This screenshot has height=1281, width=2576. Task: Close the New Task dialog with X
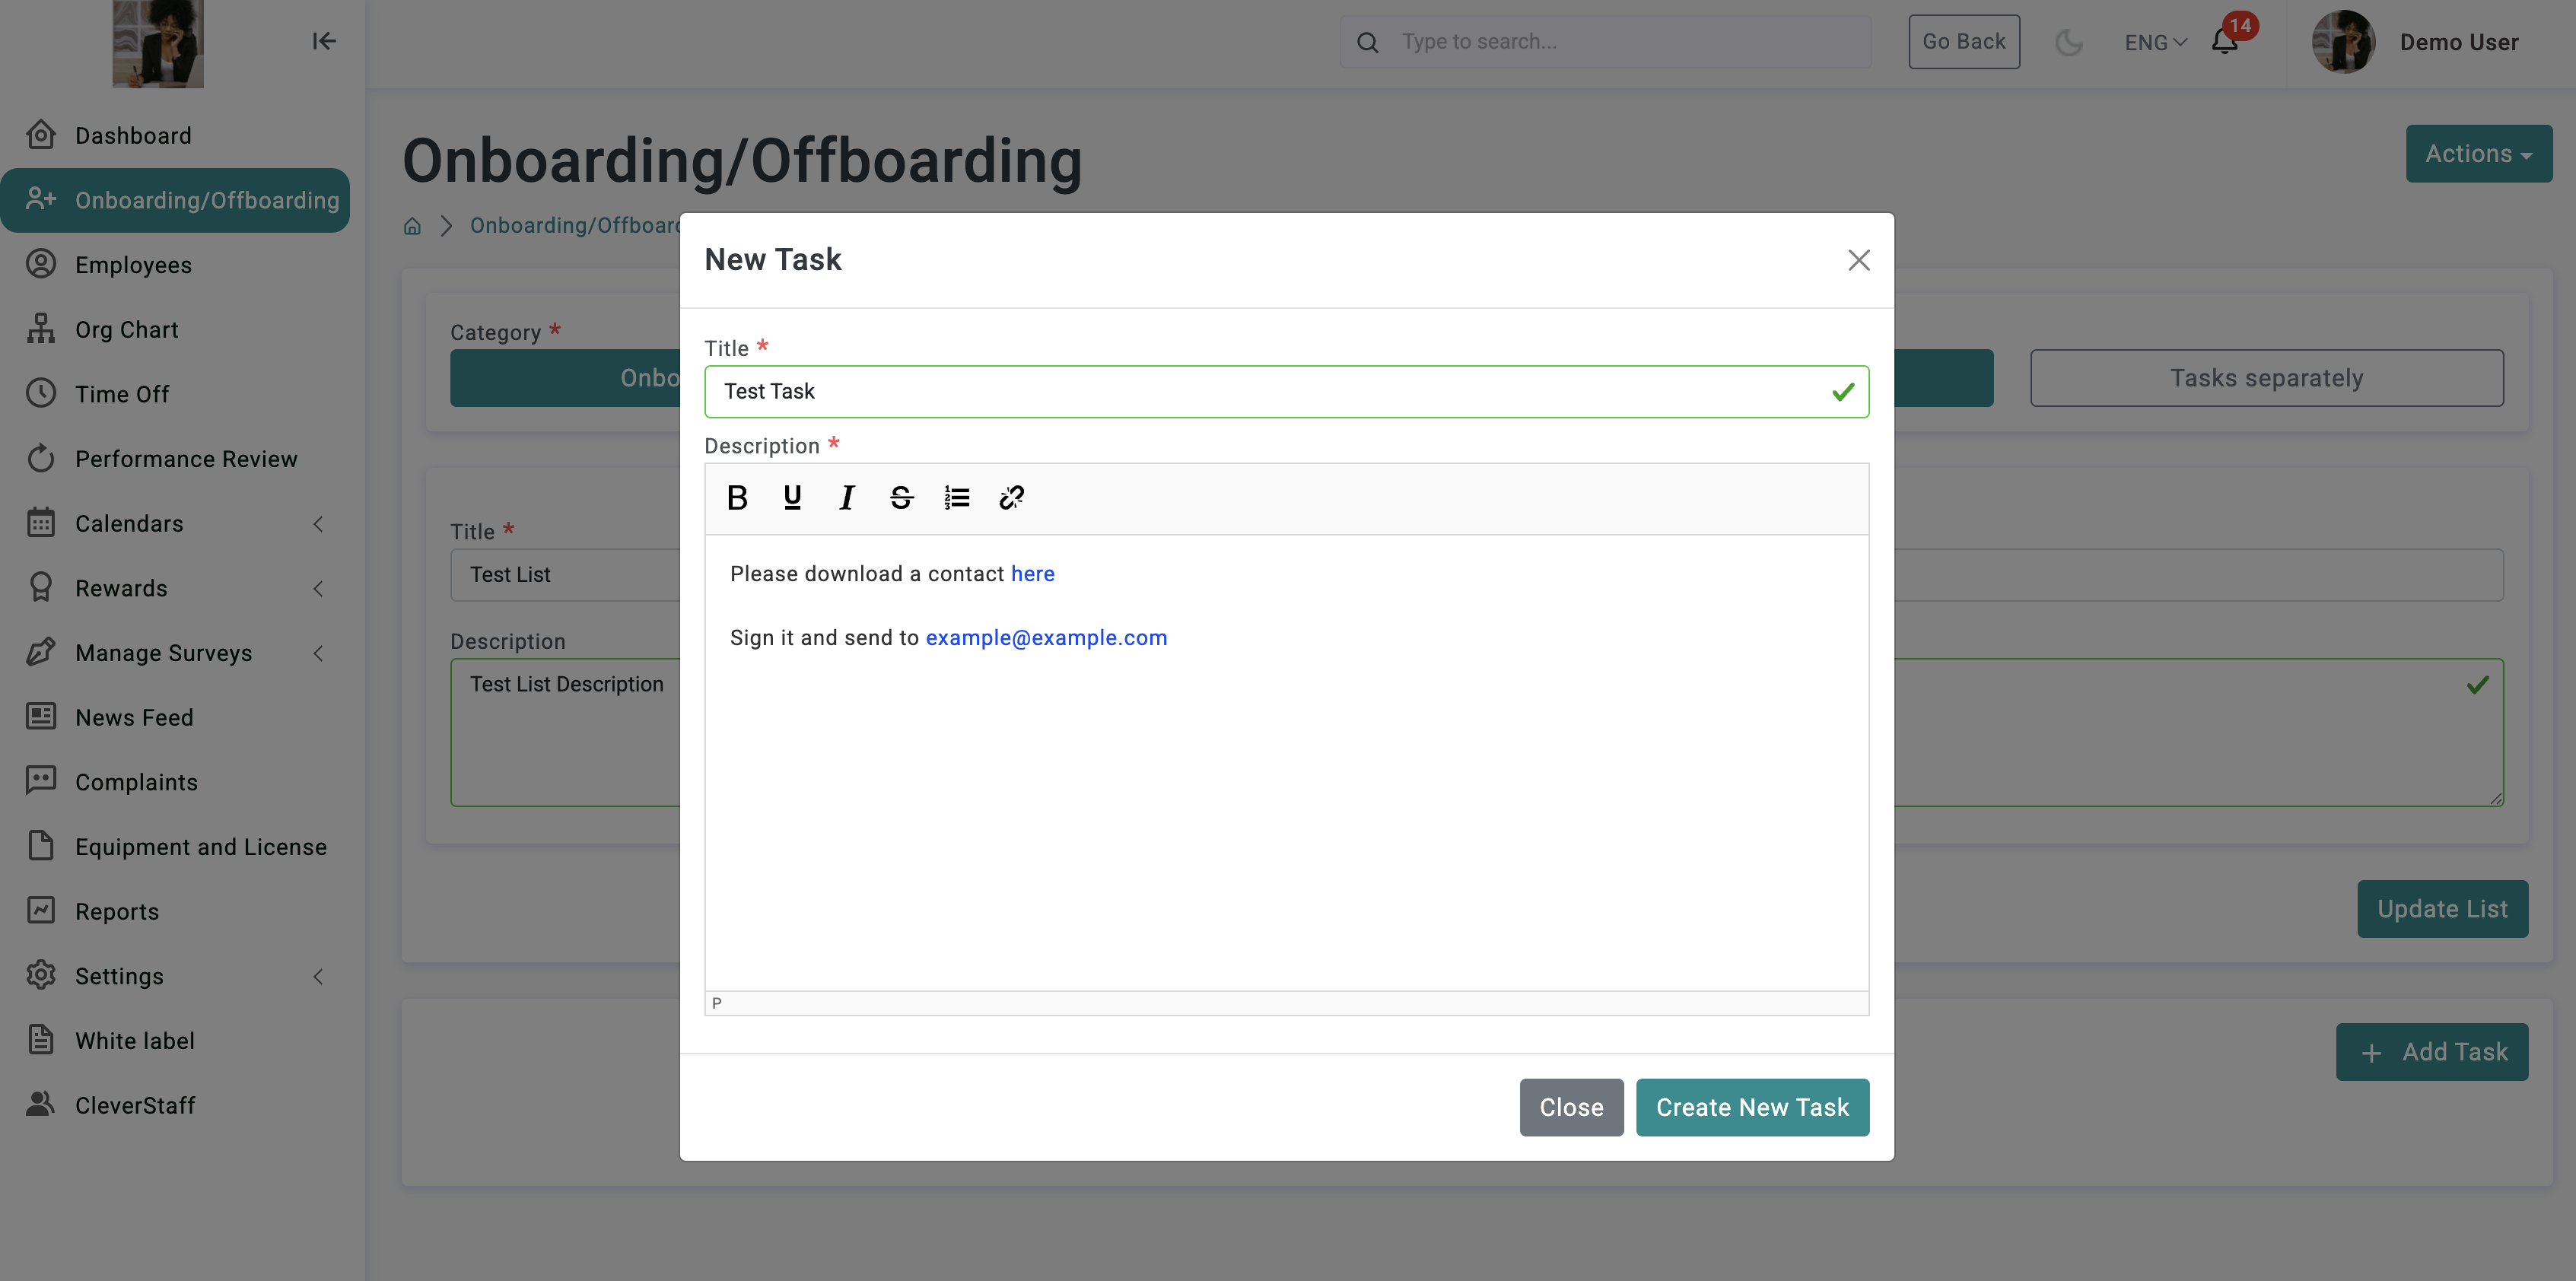1858,260
